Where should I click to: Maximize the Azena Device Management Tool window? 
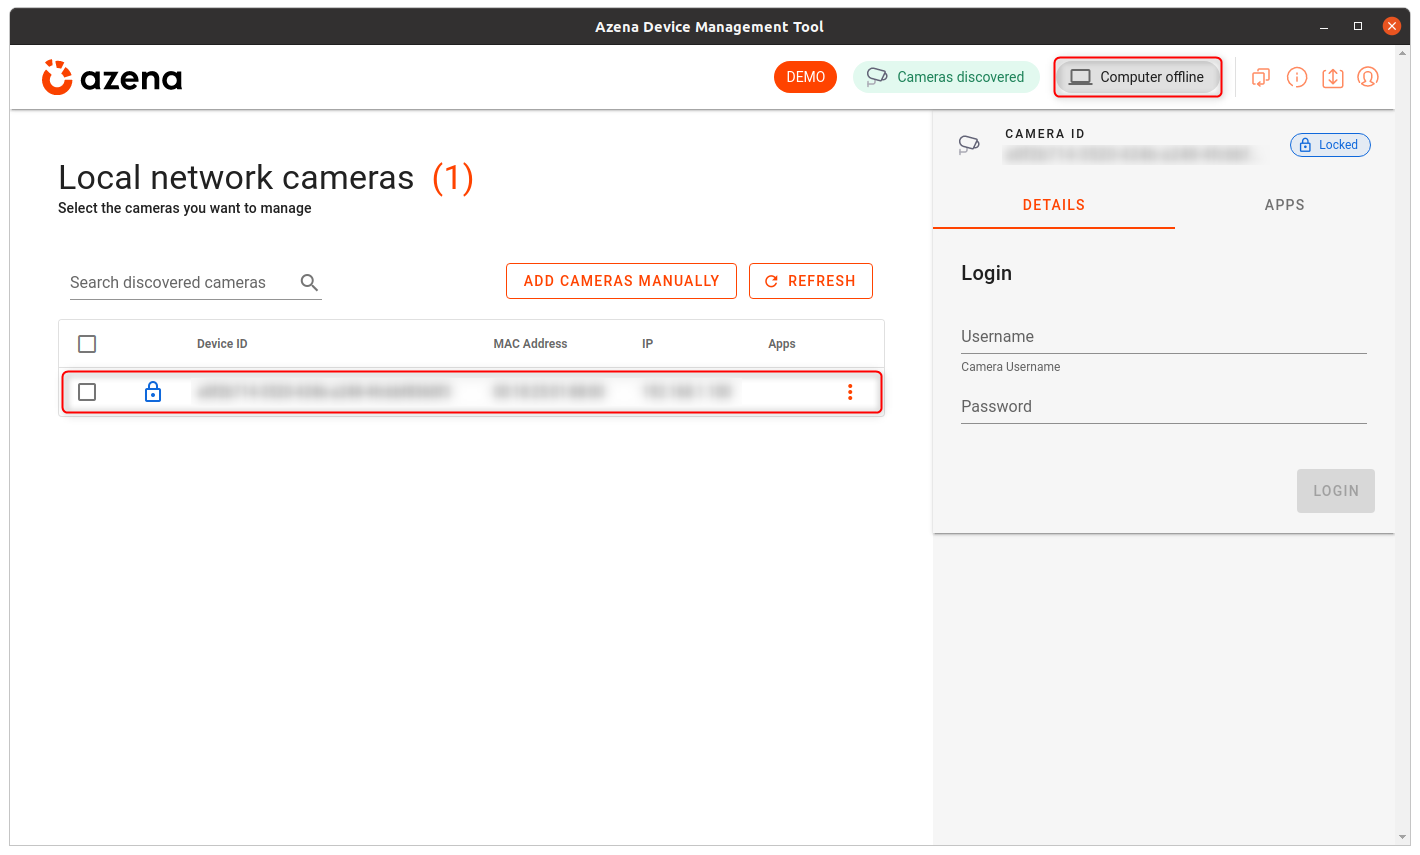tap(1358, 27)
